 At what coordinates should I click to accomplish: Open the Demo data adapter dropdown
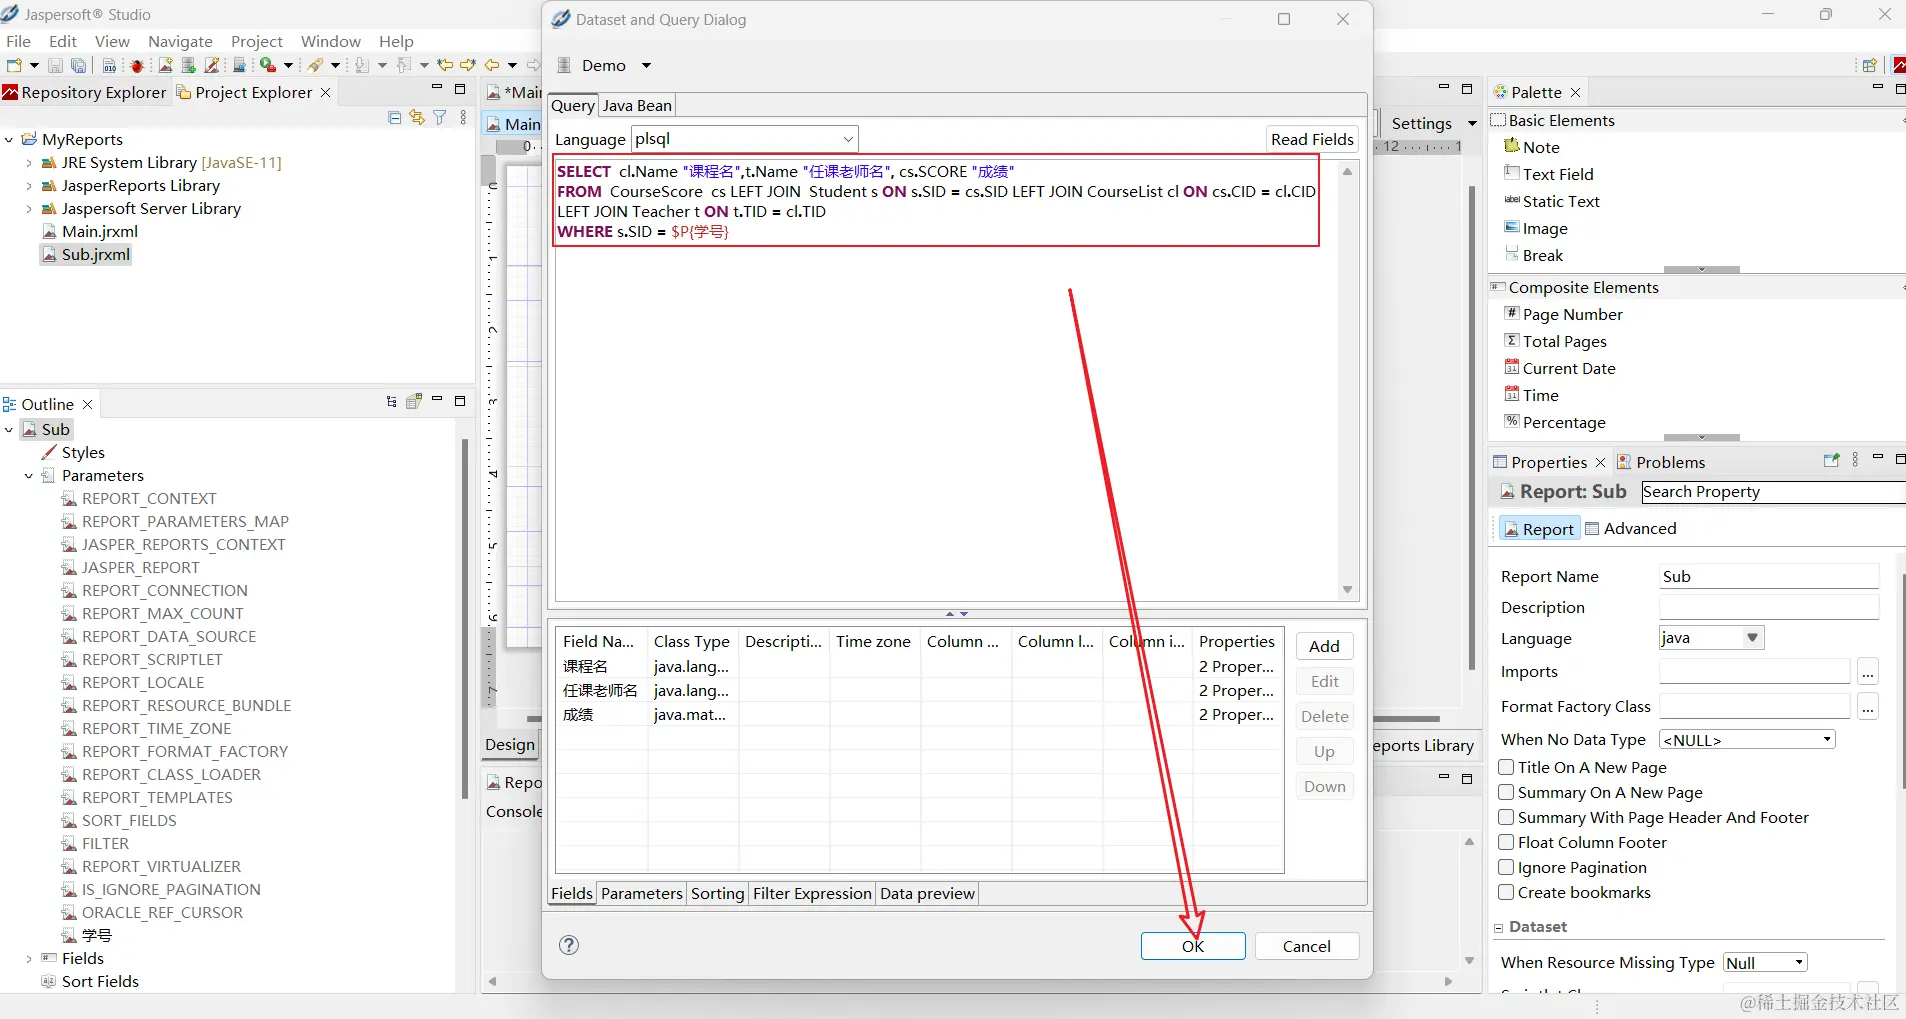pos(646,66)
